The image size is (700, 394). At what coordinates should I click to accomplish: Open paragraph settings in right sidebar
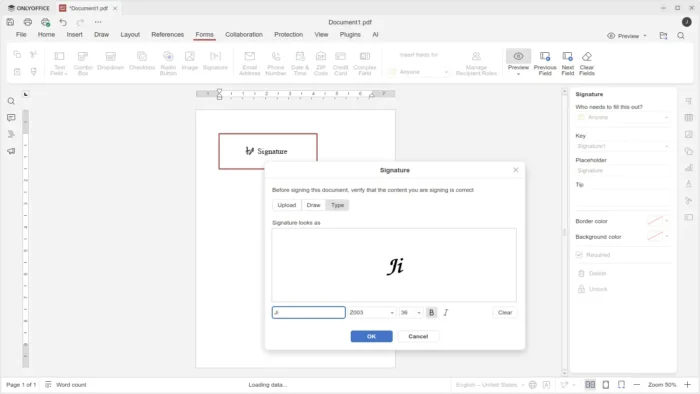point(689,101)
